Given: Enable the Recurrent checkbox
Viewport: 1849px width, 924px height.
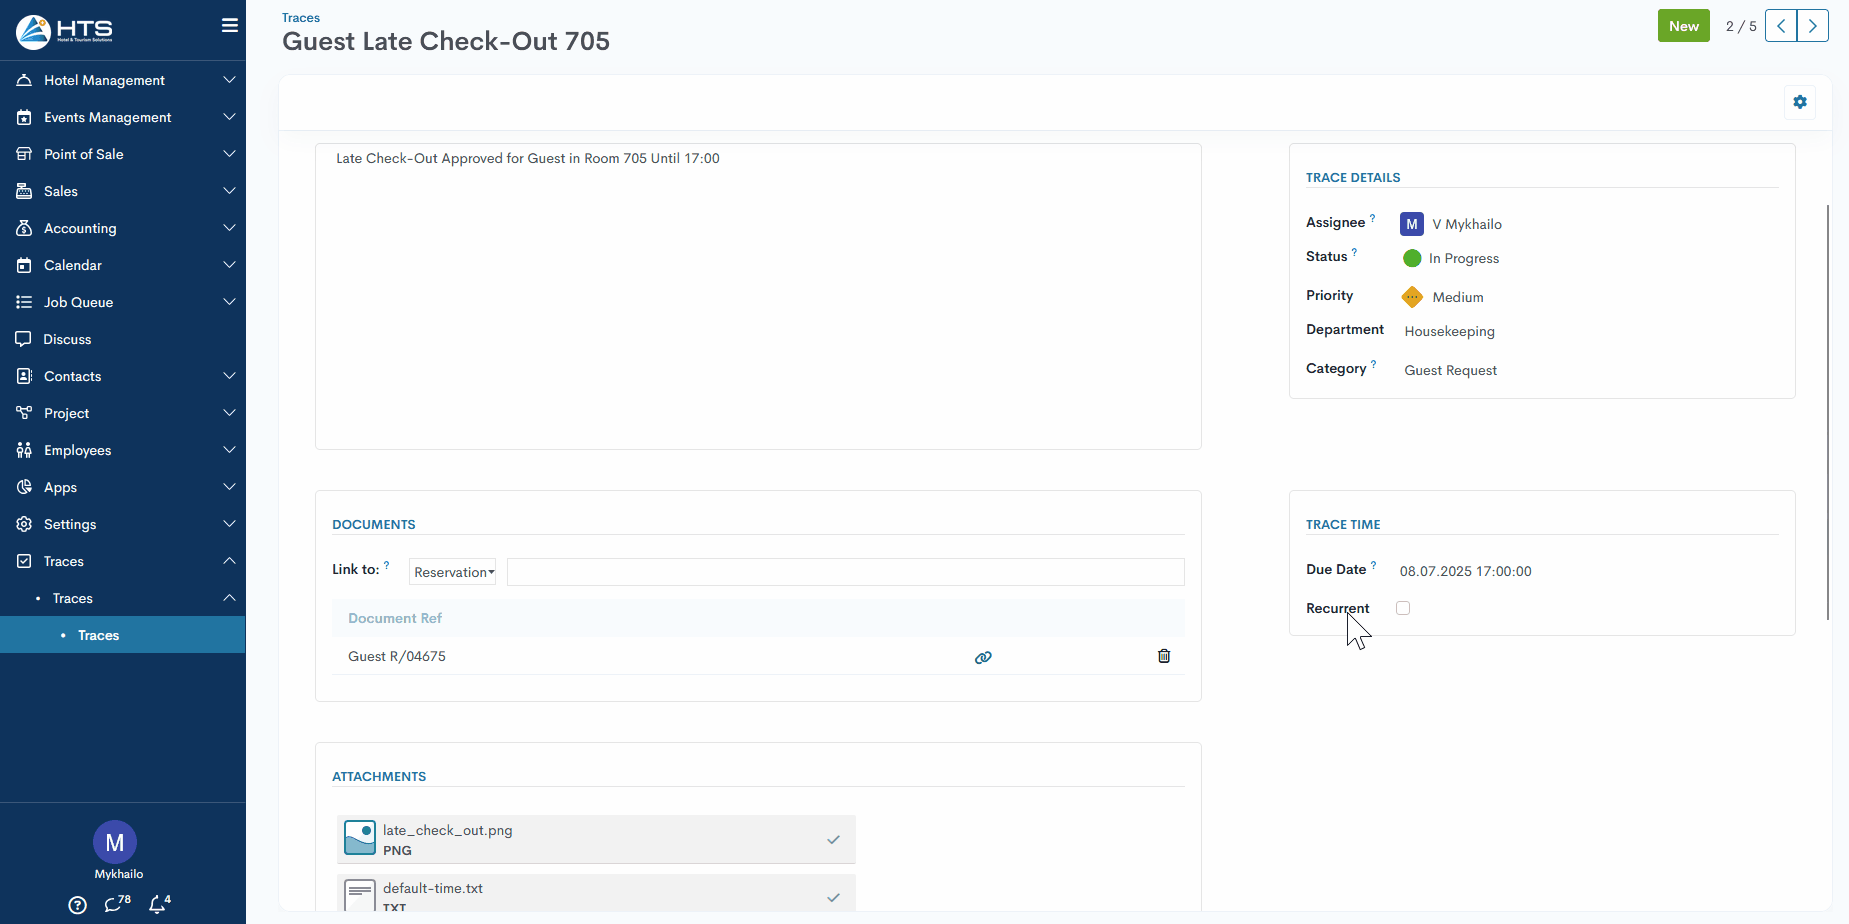Looking at the screenshot, I should point(1403,608).
